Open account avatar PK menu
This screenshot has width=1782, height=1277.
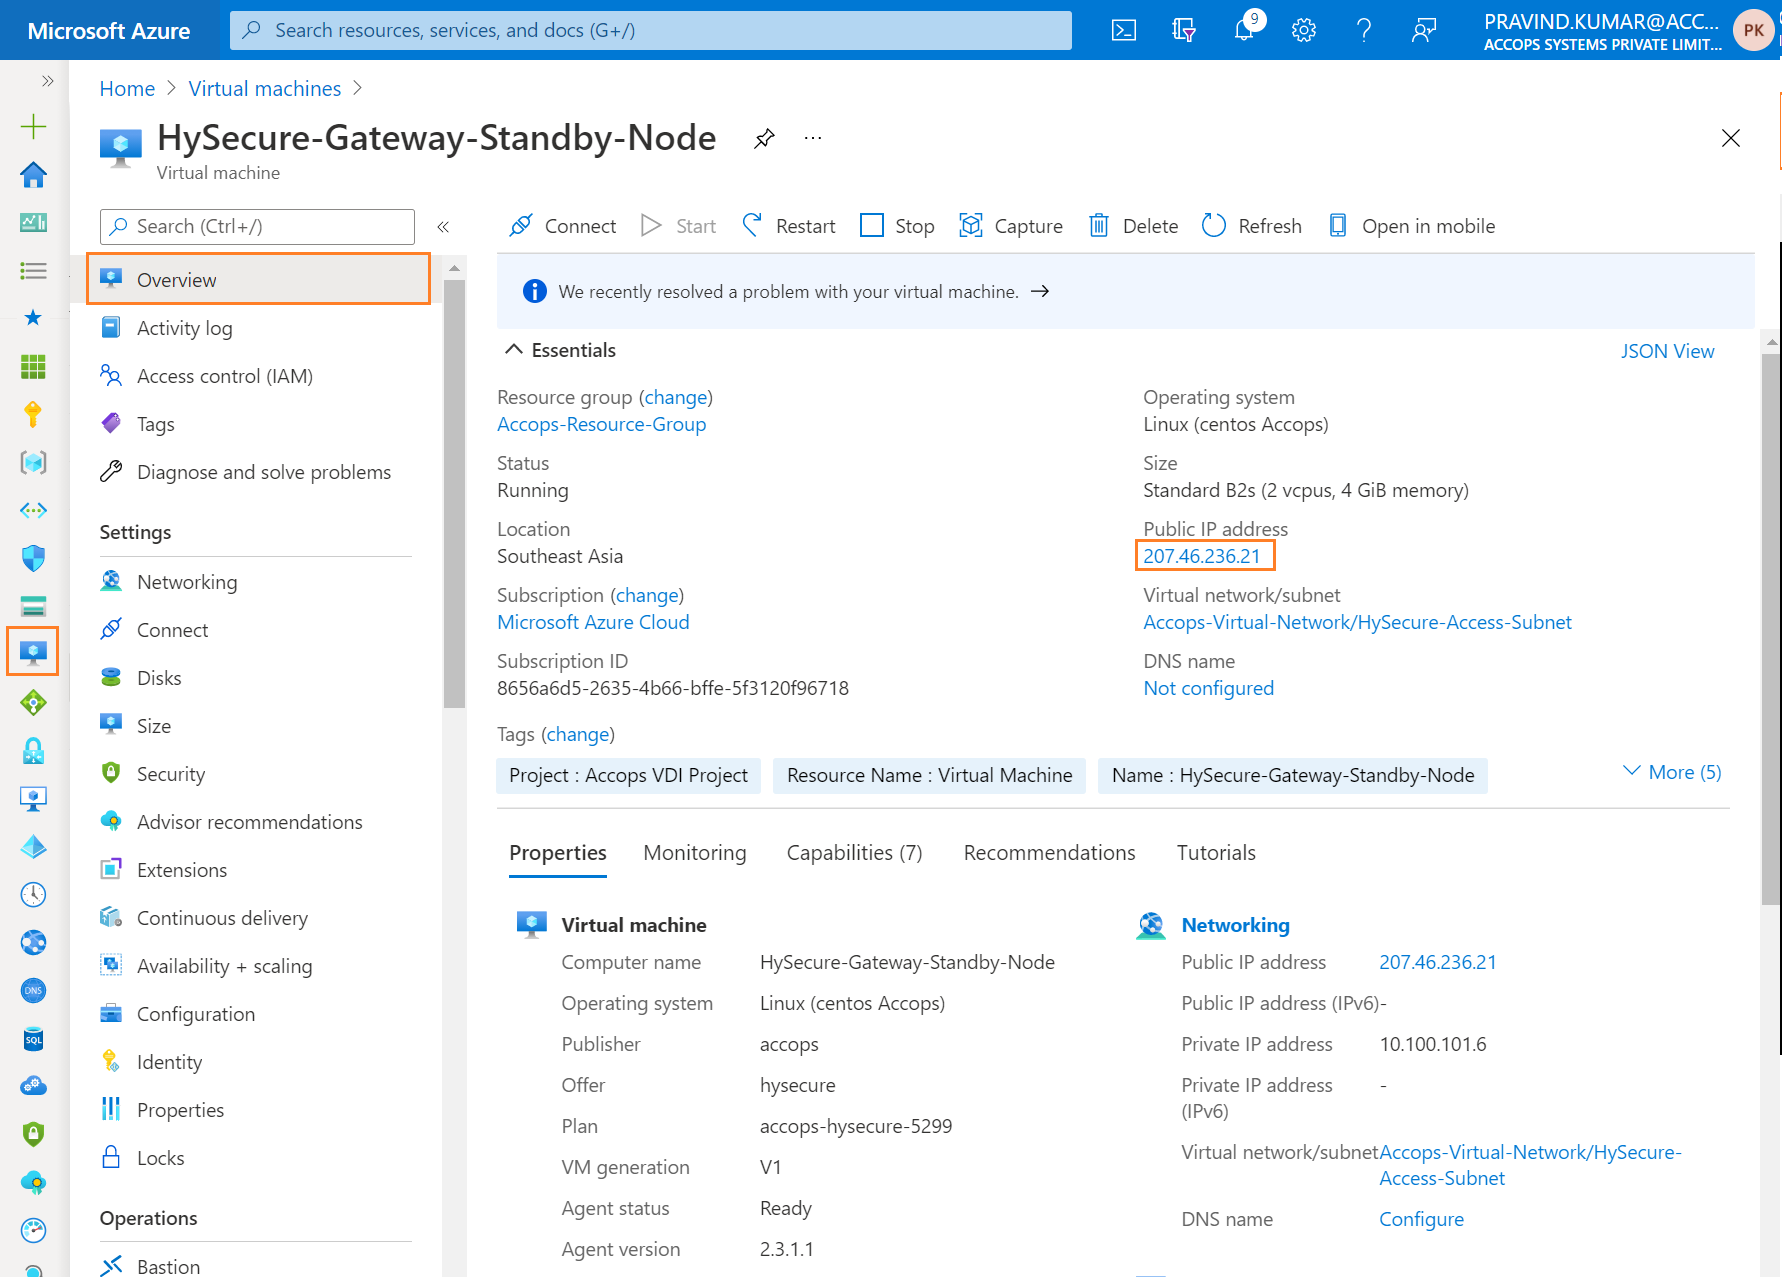1753,30
